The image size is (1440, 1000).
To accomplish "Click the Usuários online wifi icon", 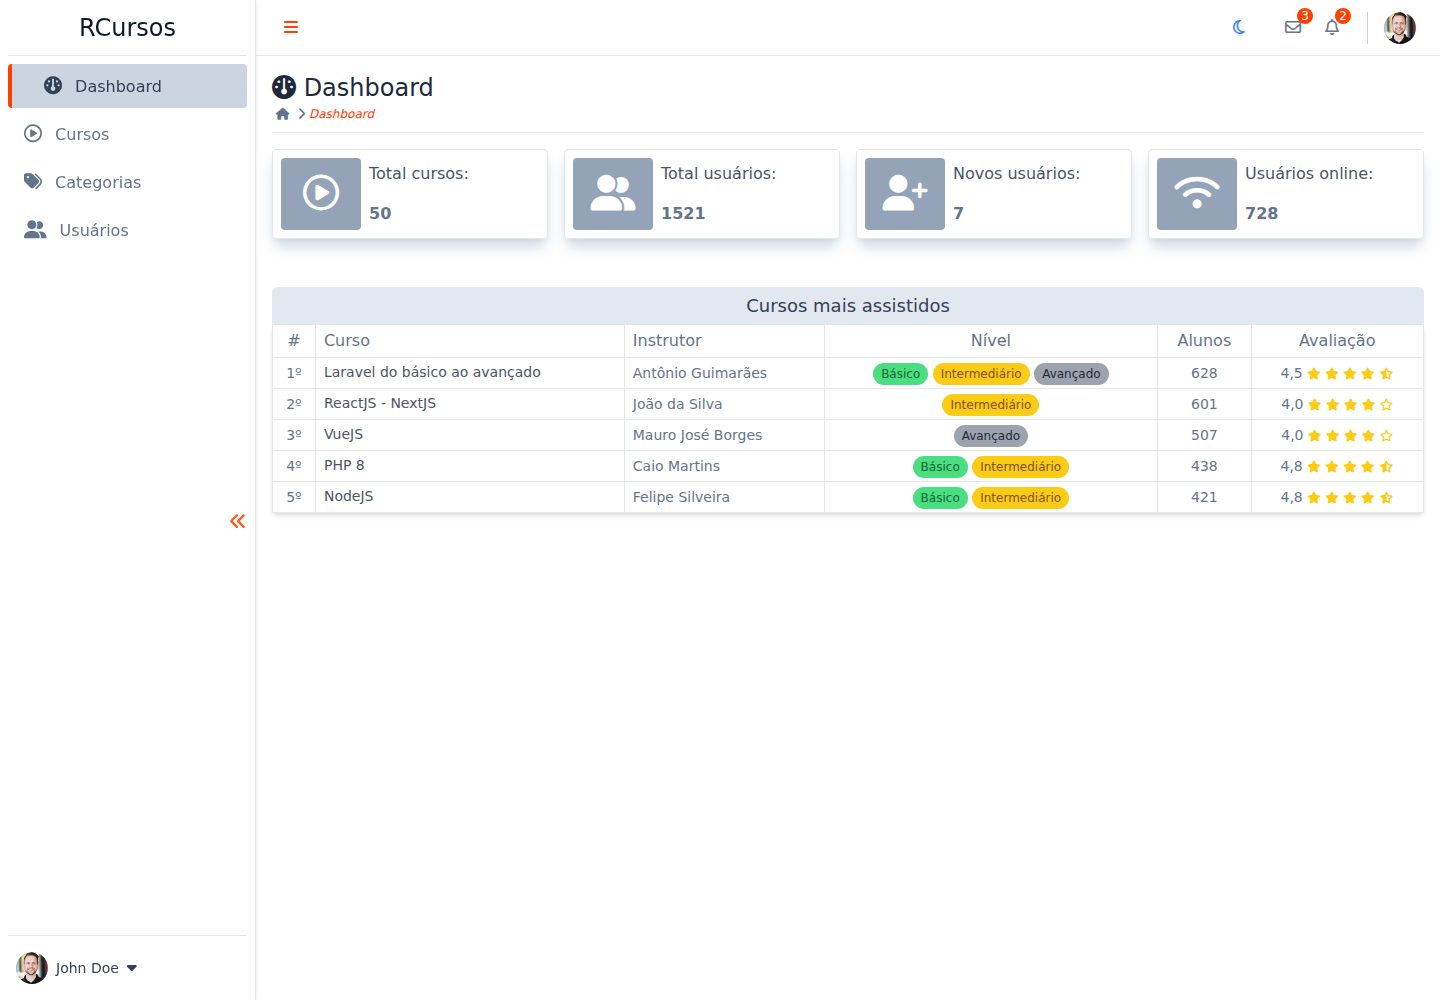I will point(1197,194).
